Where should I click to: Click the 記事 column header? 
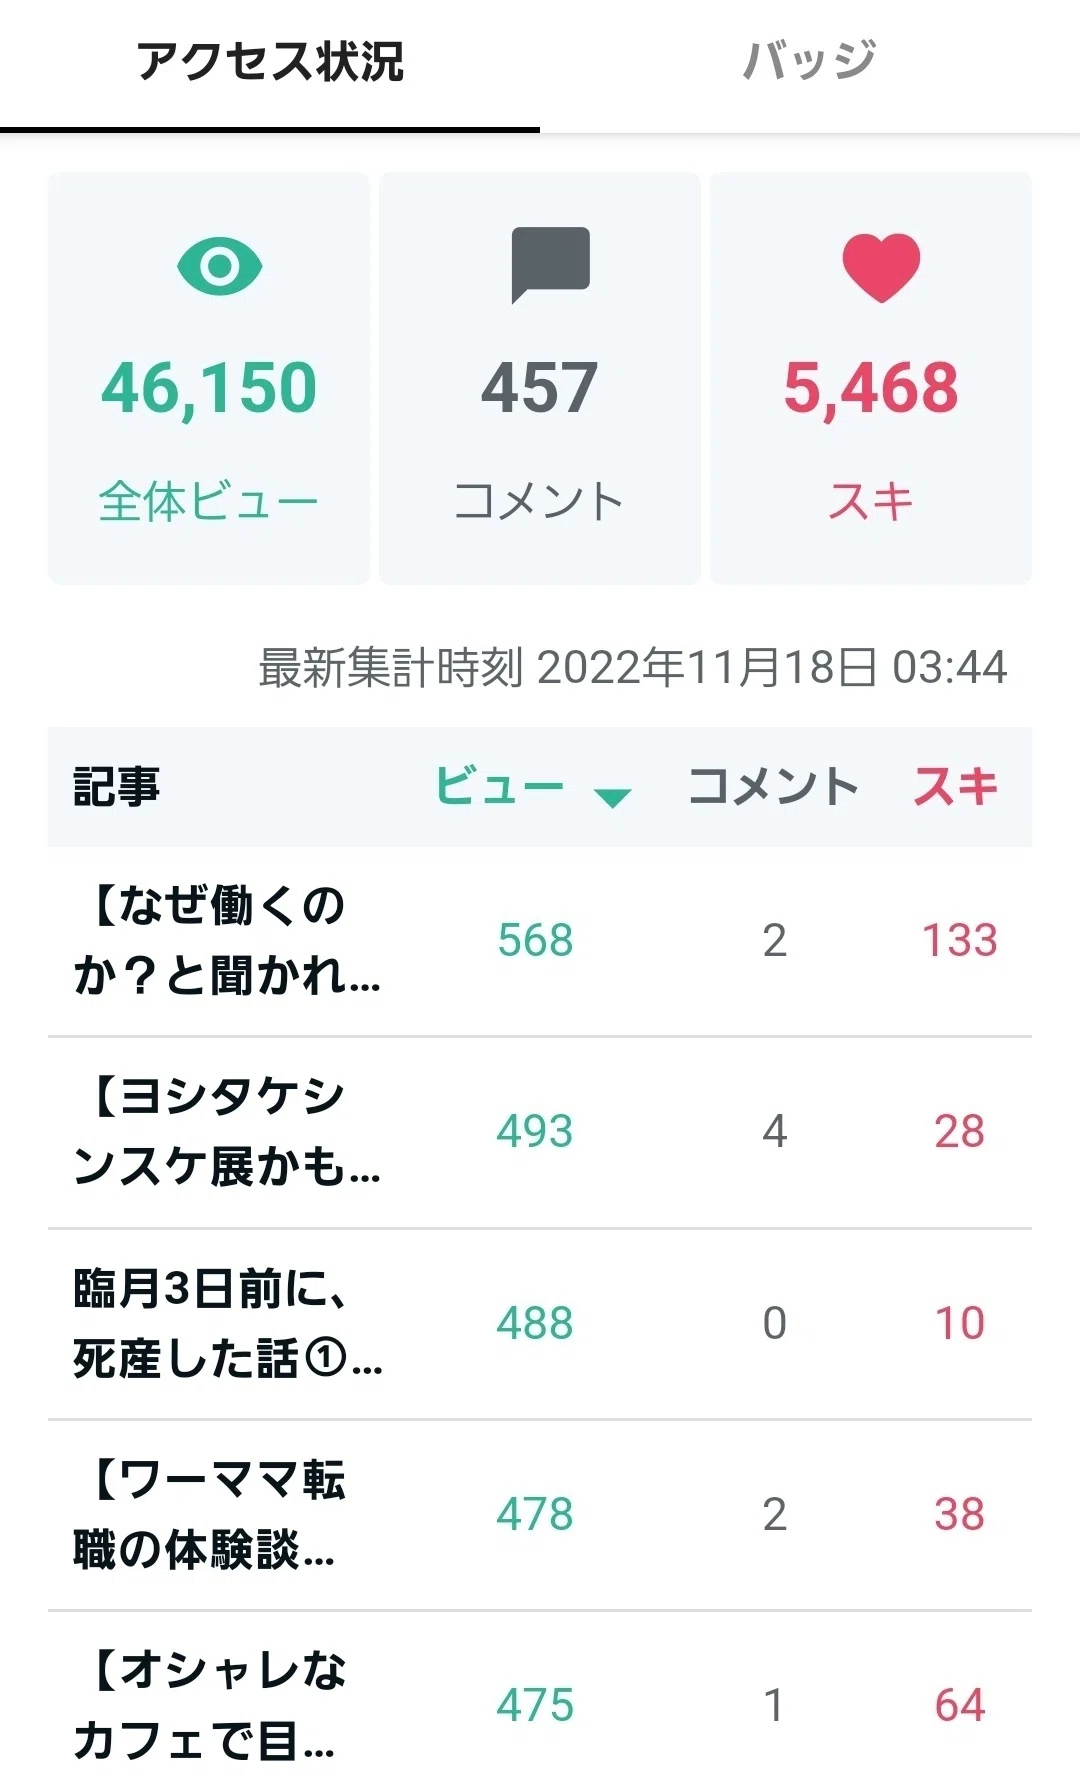[116, 786]
